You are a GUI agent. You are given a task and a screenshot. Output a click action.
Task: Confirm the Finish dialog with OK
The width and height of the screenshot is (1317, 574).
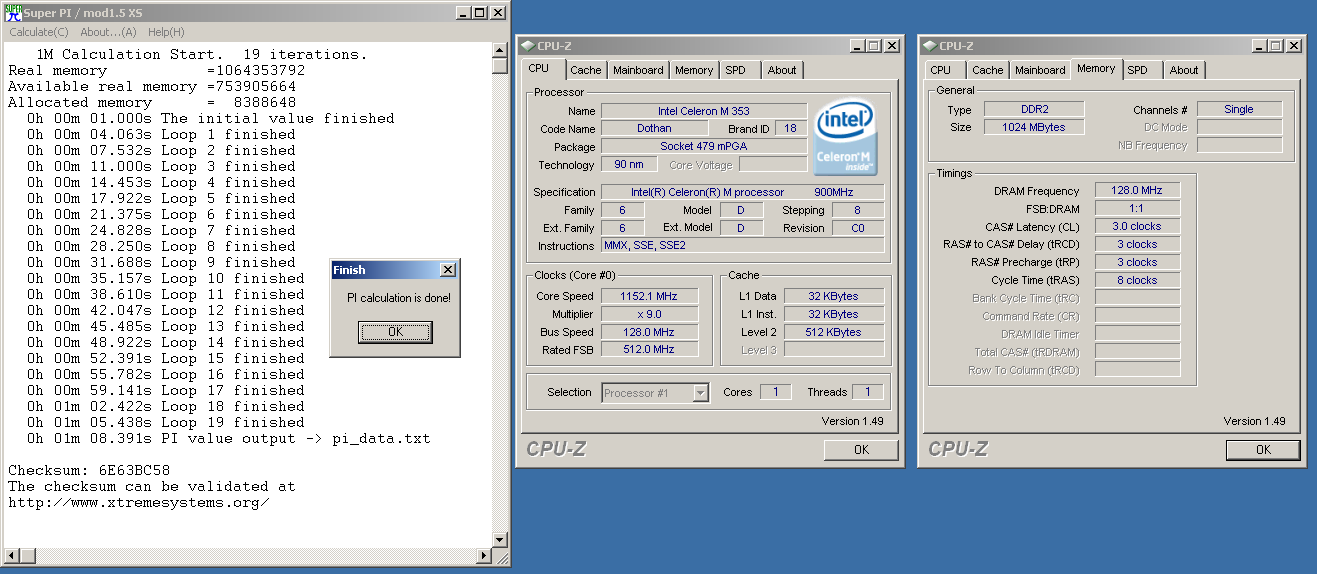pyautogui.click(x=395, y=332)
